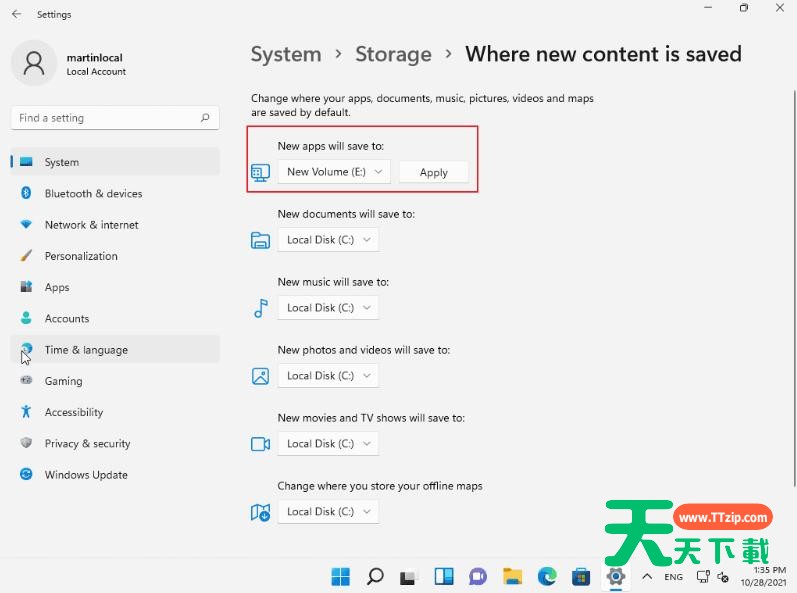The image size is (797, 593).
Task: Open Microsoft Edge from the taskbar
Action: [547, 576]
